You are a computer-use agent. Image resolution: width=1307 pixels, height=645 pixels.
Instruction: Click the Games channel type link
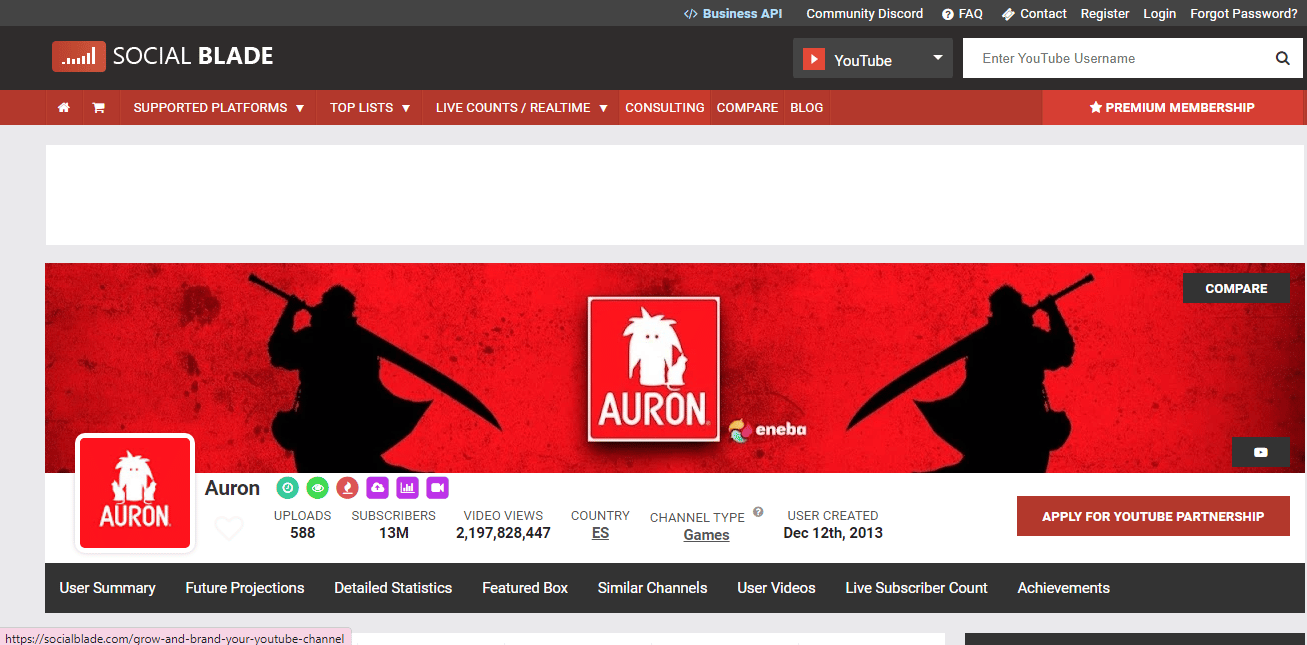tap(706, 535)
